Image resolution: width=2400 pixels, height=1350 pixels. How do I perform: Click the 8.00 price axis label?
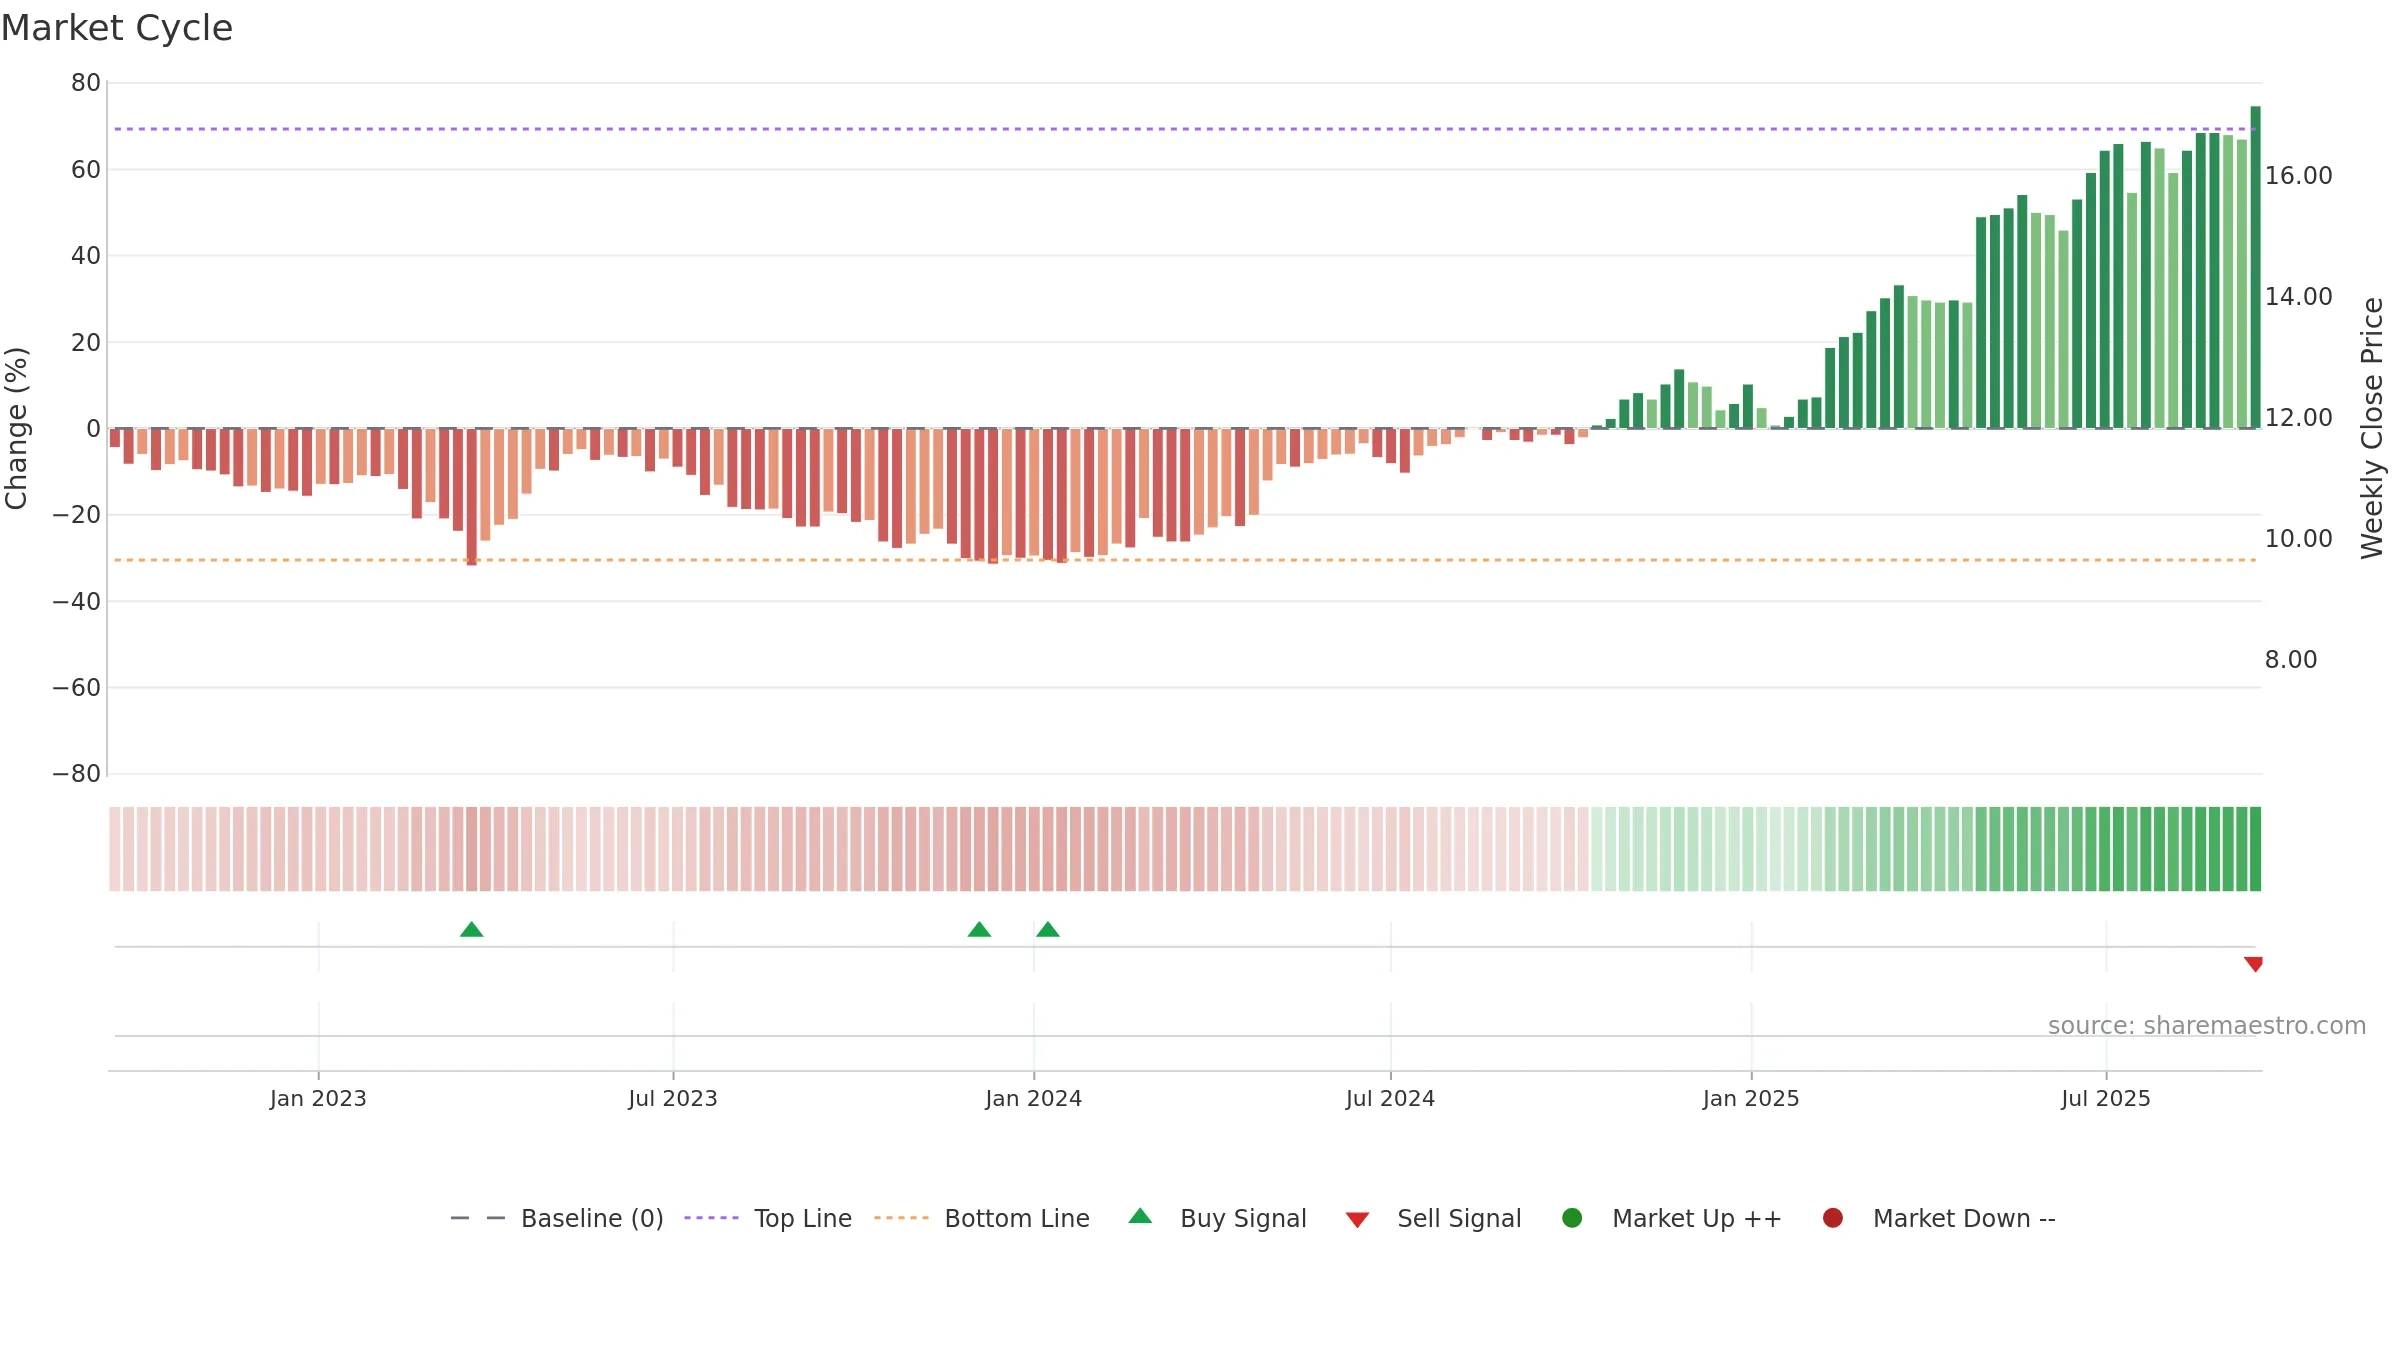click(x=2291, y=660)
